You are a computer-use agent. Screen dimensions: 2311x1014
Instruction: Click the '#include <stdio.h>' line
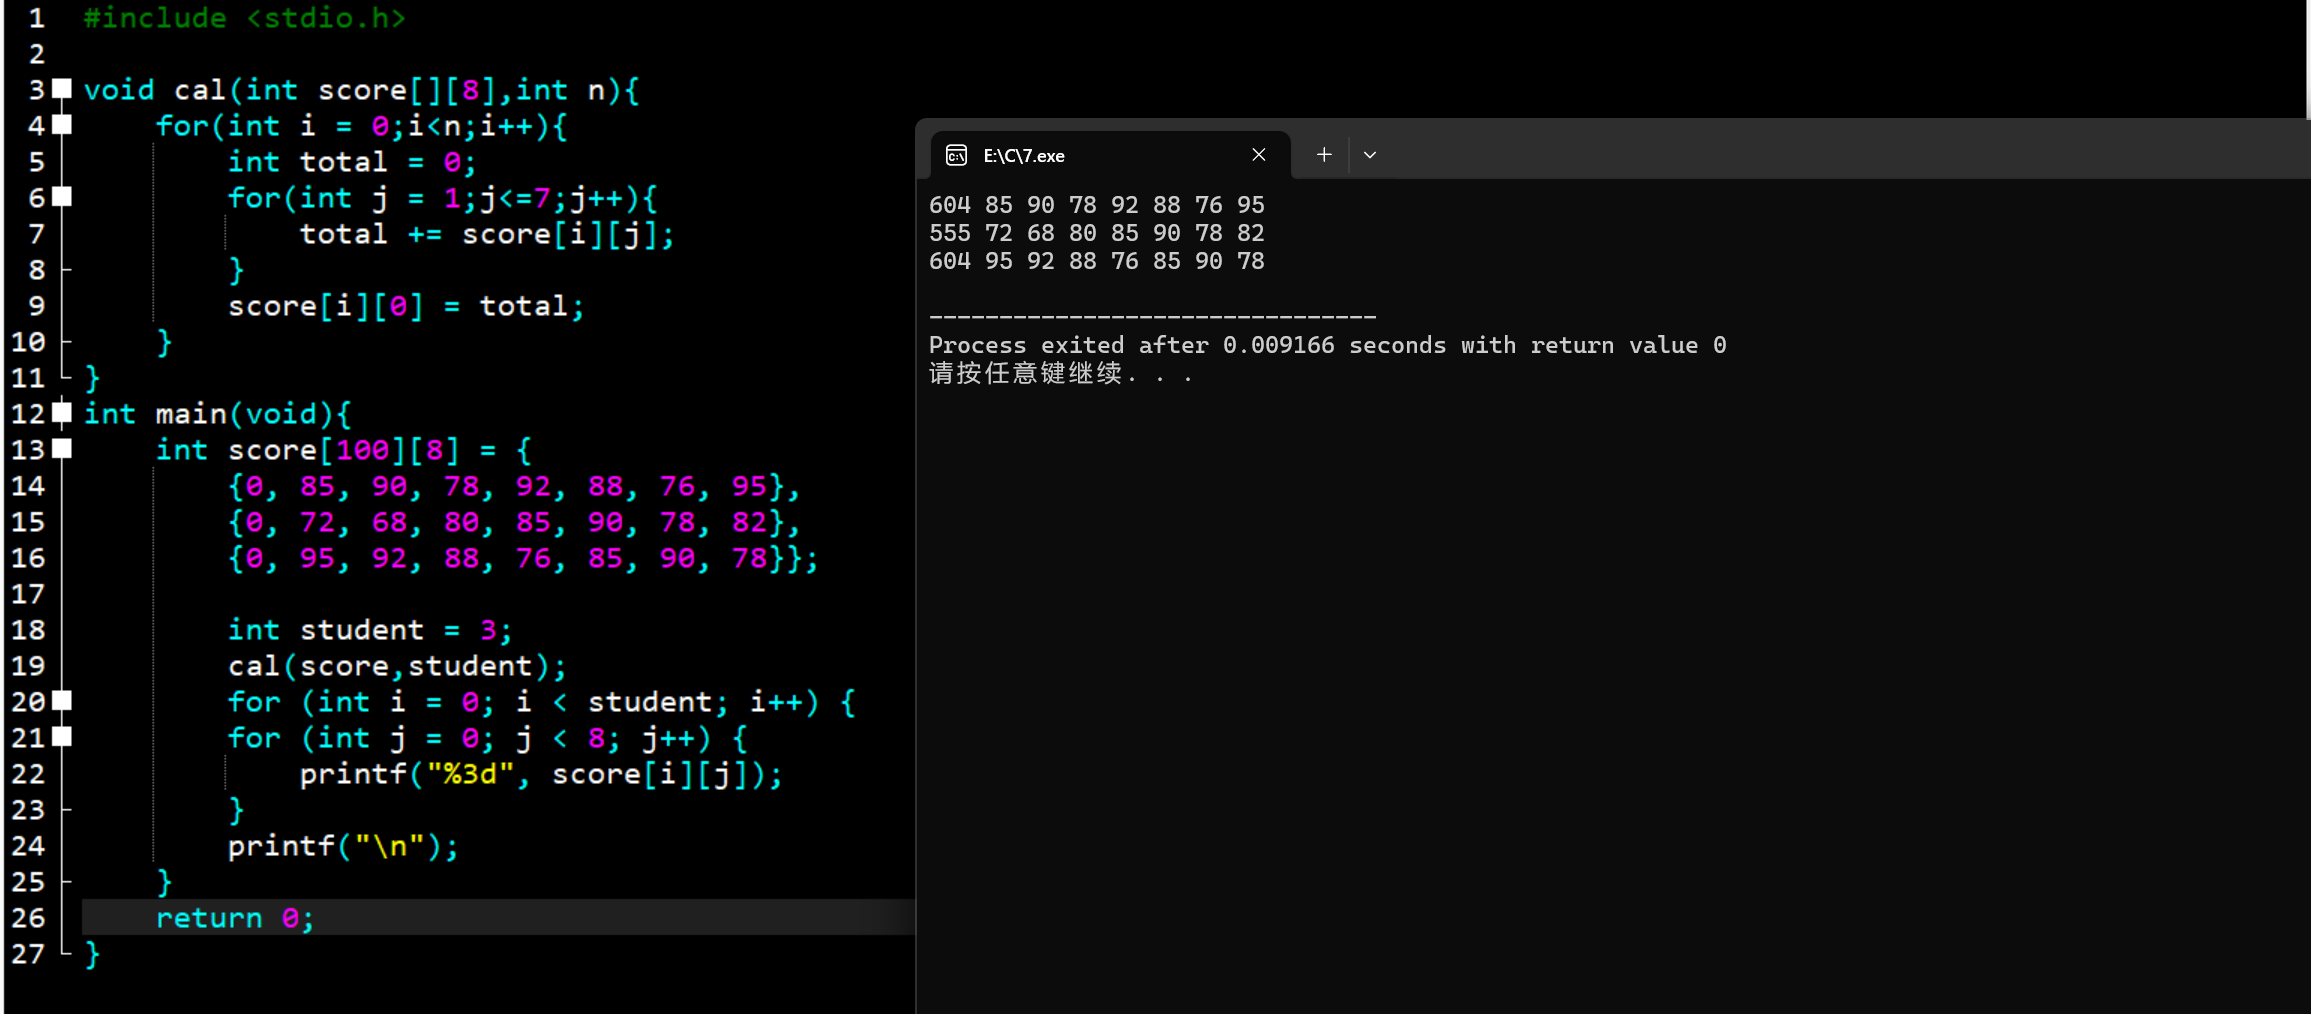[x=245, y=18]
